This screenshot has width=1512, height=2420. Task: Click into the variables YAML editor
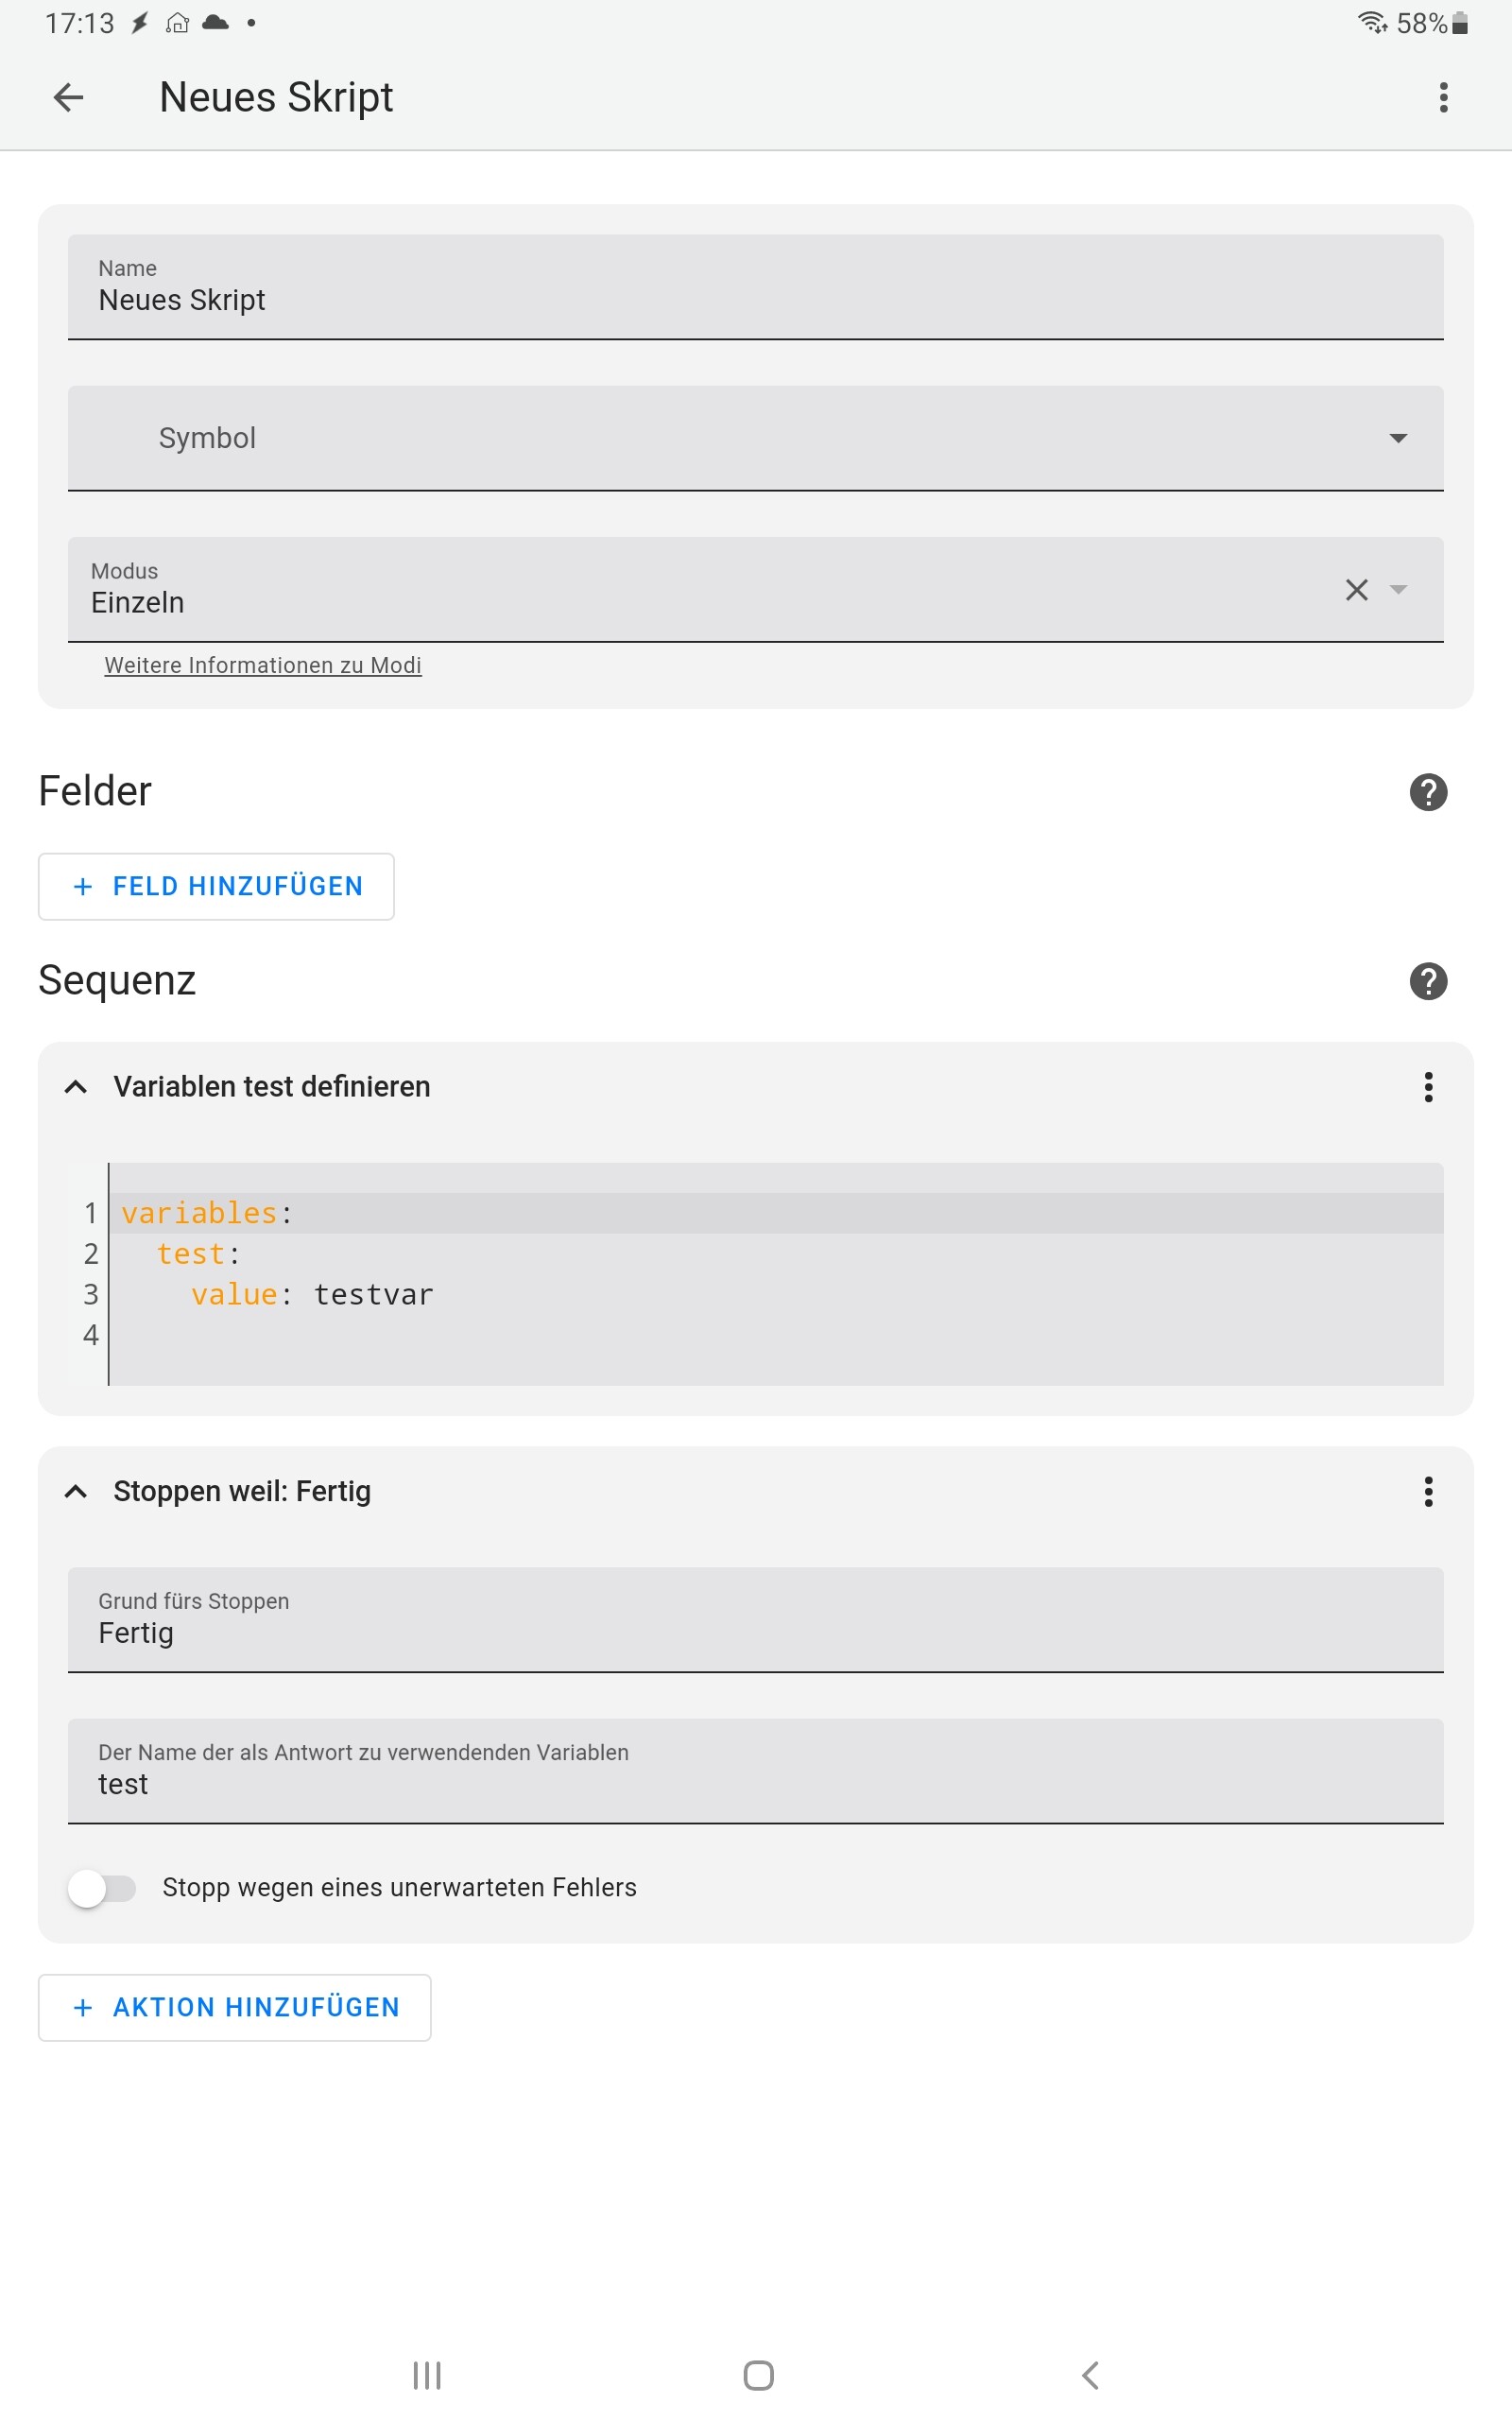[775, 1274]
